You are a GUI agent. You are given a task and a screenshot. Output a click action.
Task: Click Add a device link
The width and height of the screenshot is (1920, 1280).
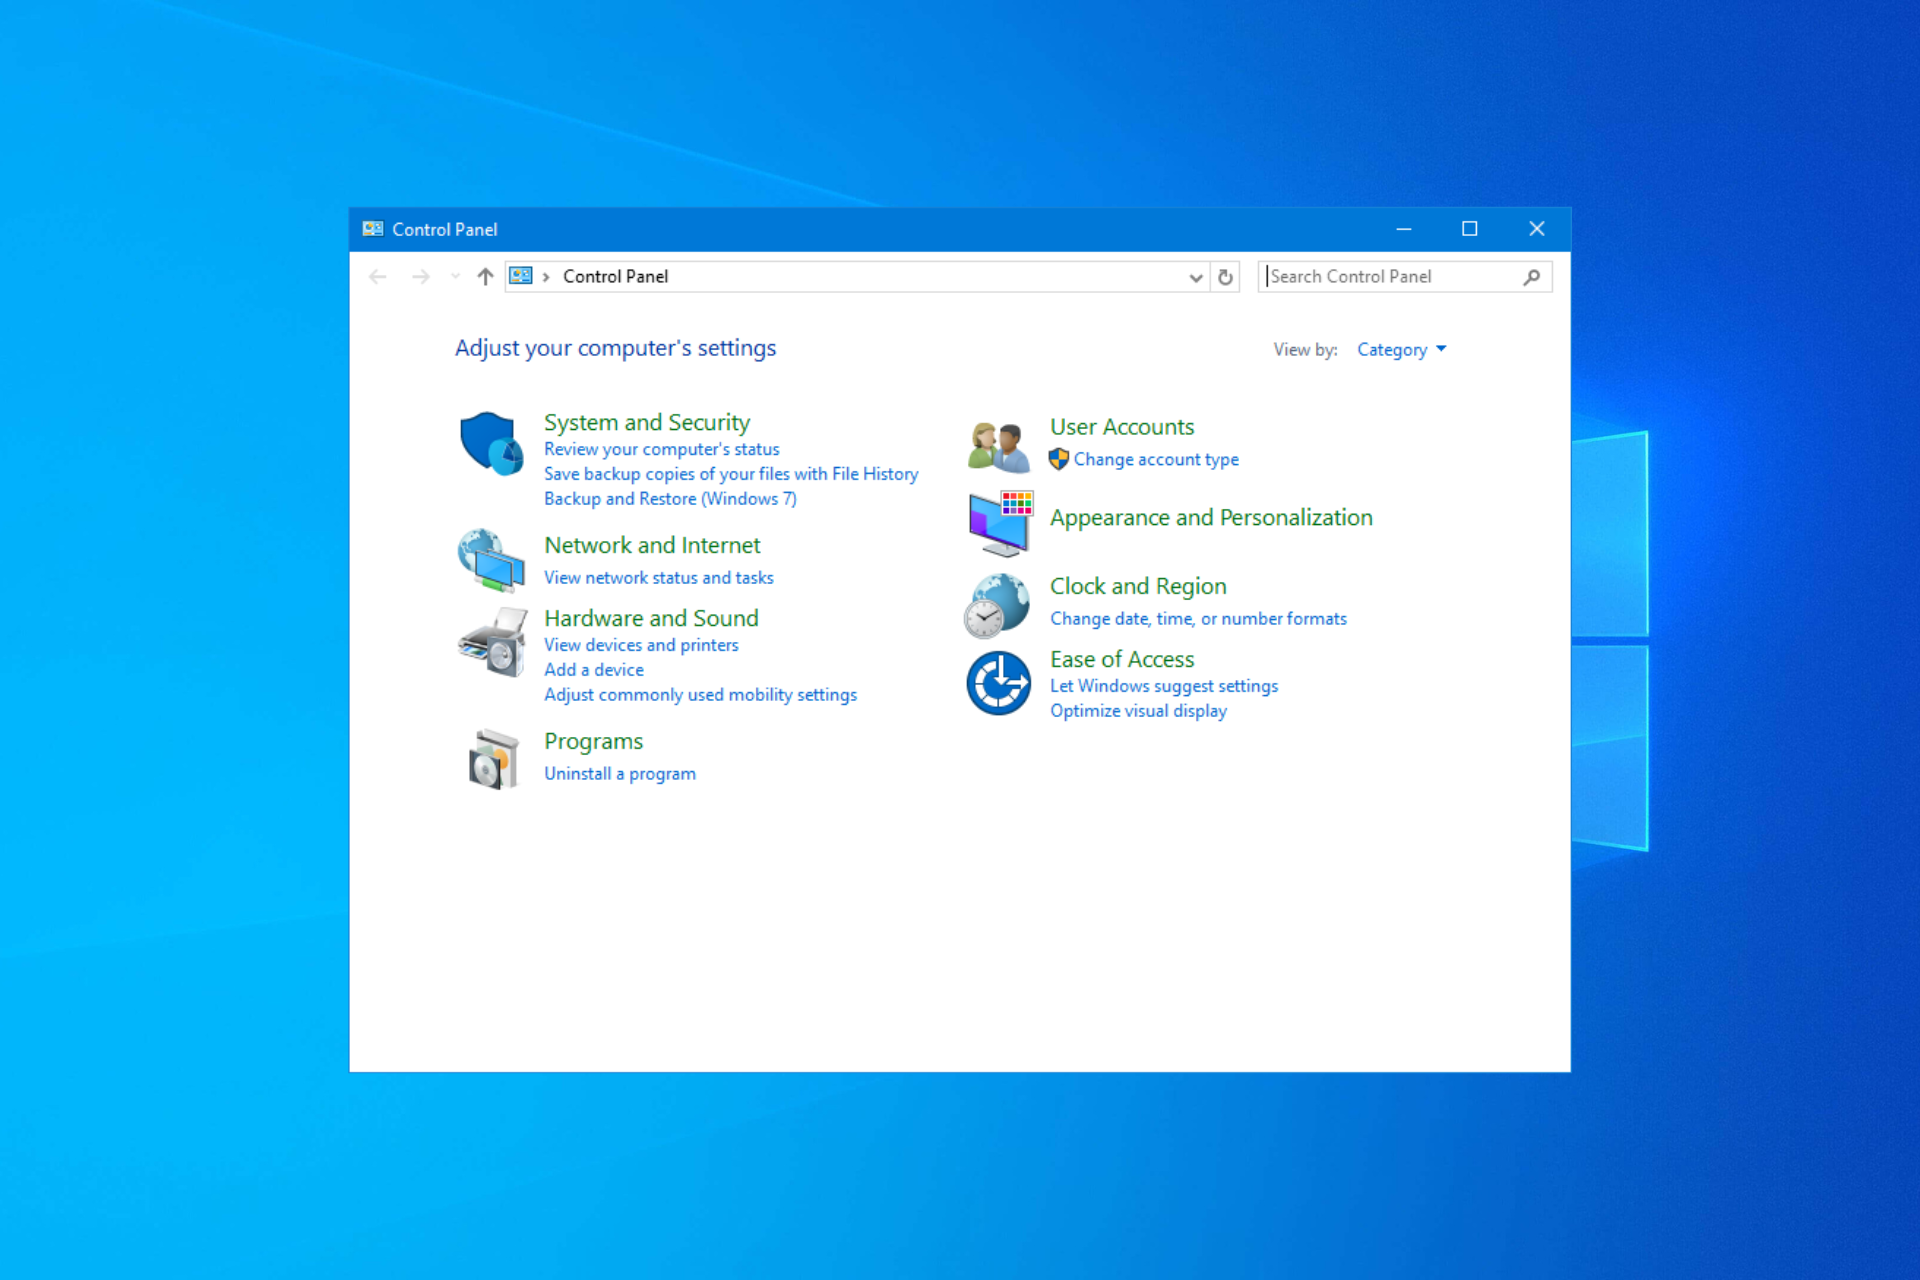[594, 670]
